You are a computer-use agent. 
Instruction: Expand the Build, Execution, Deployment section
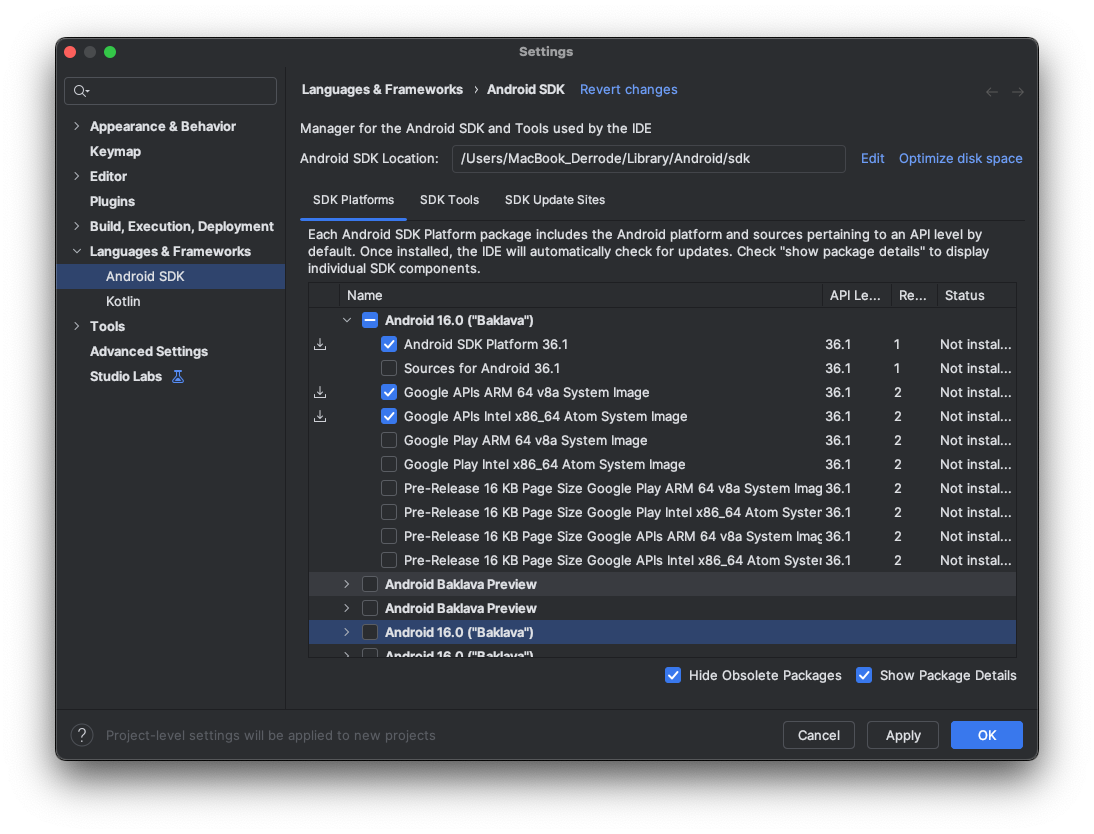pos(77,226)
